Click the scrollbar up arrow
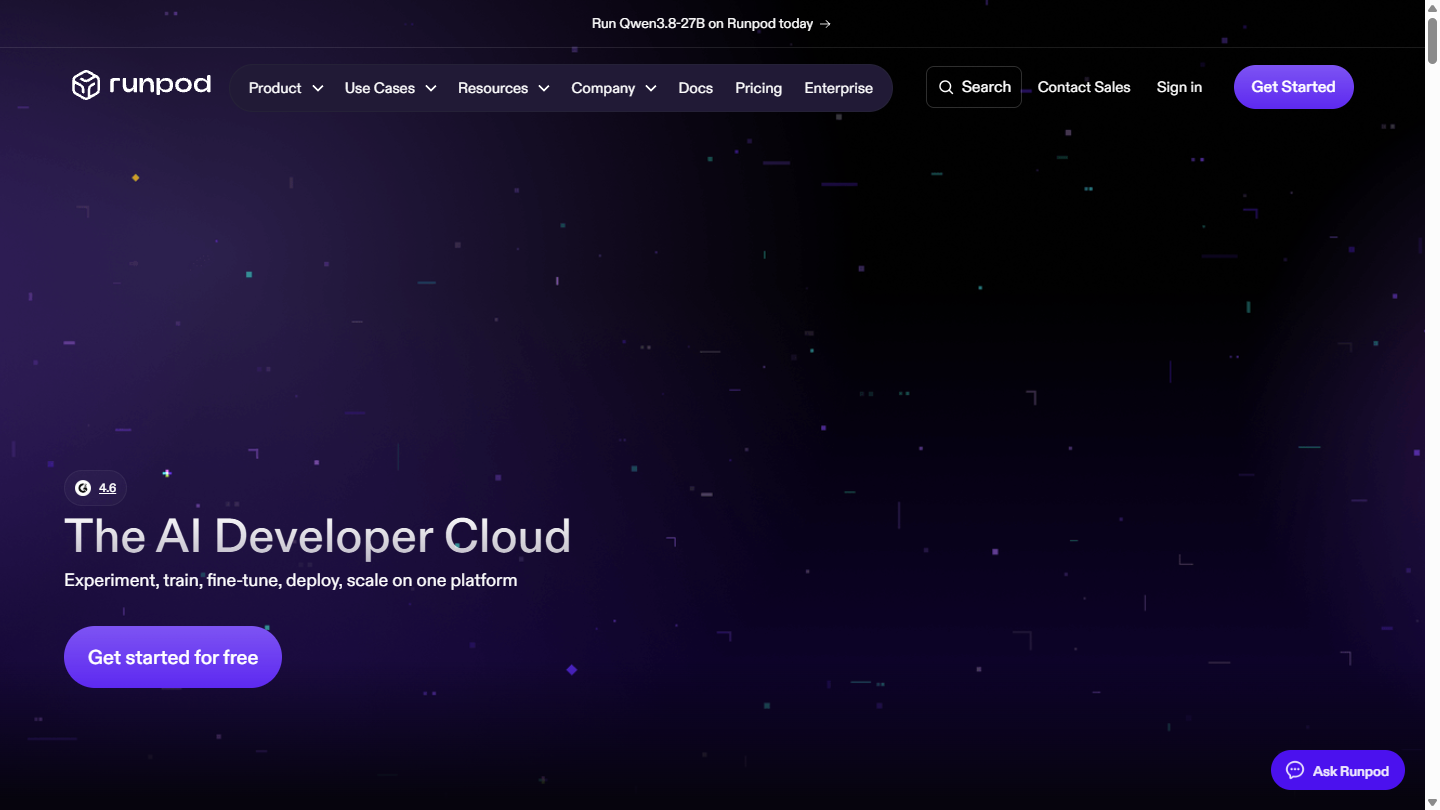The width and height of the screenshot is (1440, 810). (x=1432, y=8)
